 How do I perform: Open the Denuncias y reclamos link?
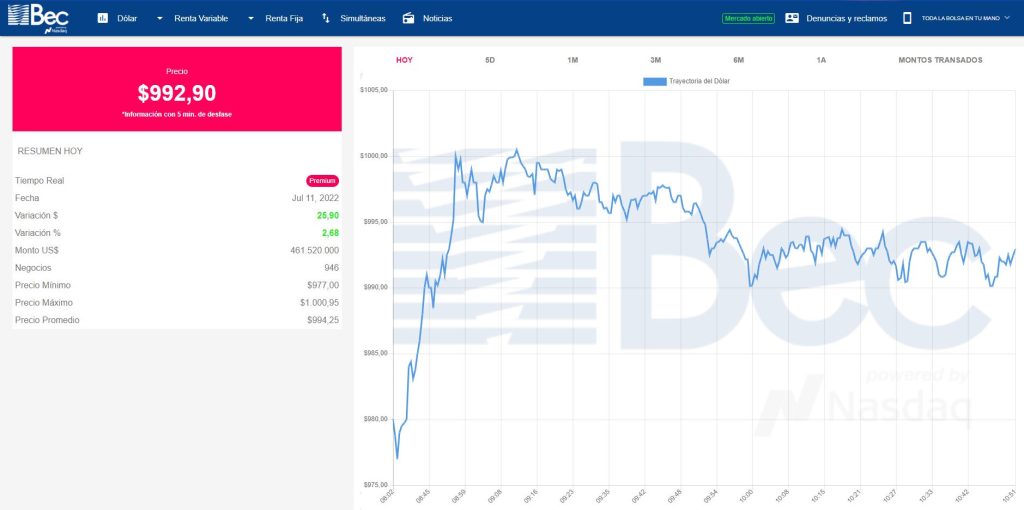pos(846,18)
